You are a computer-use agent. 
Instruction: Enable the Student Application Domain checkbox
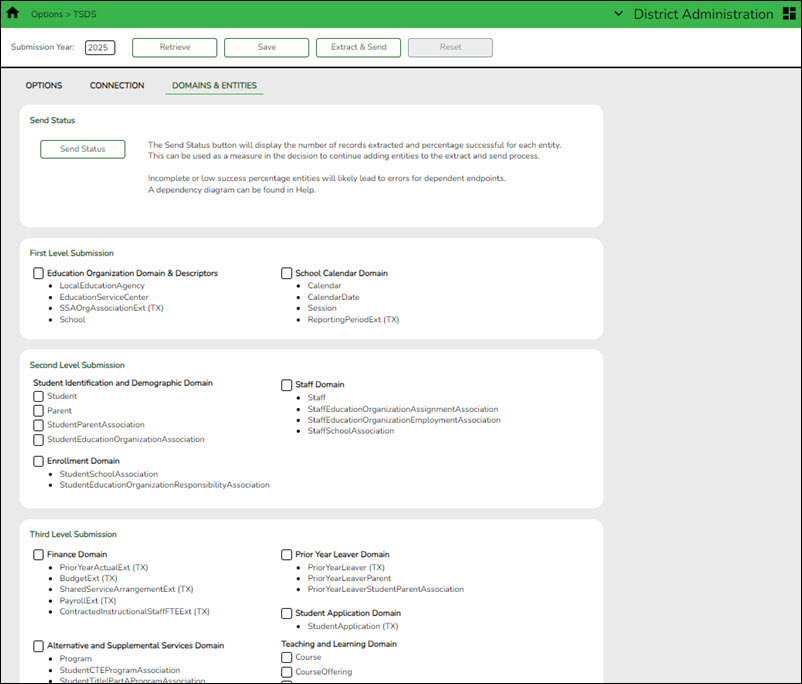[287, 614]
